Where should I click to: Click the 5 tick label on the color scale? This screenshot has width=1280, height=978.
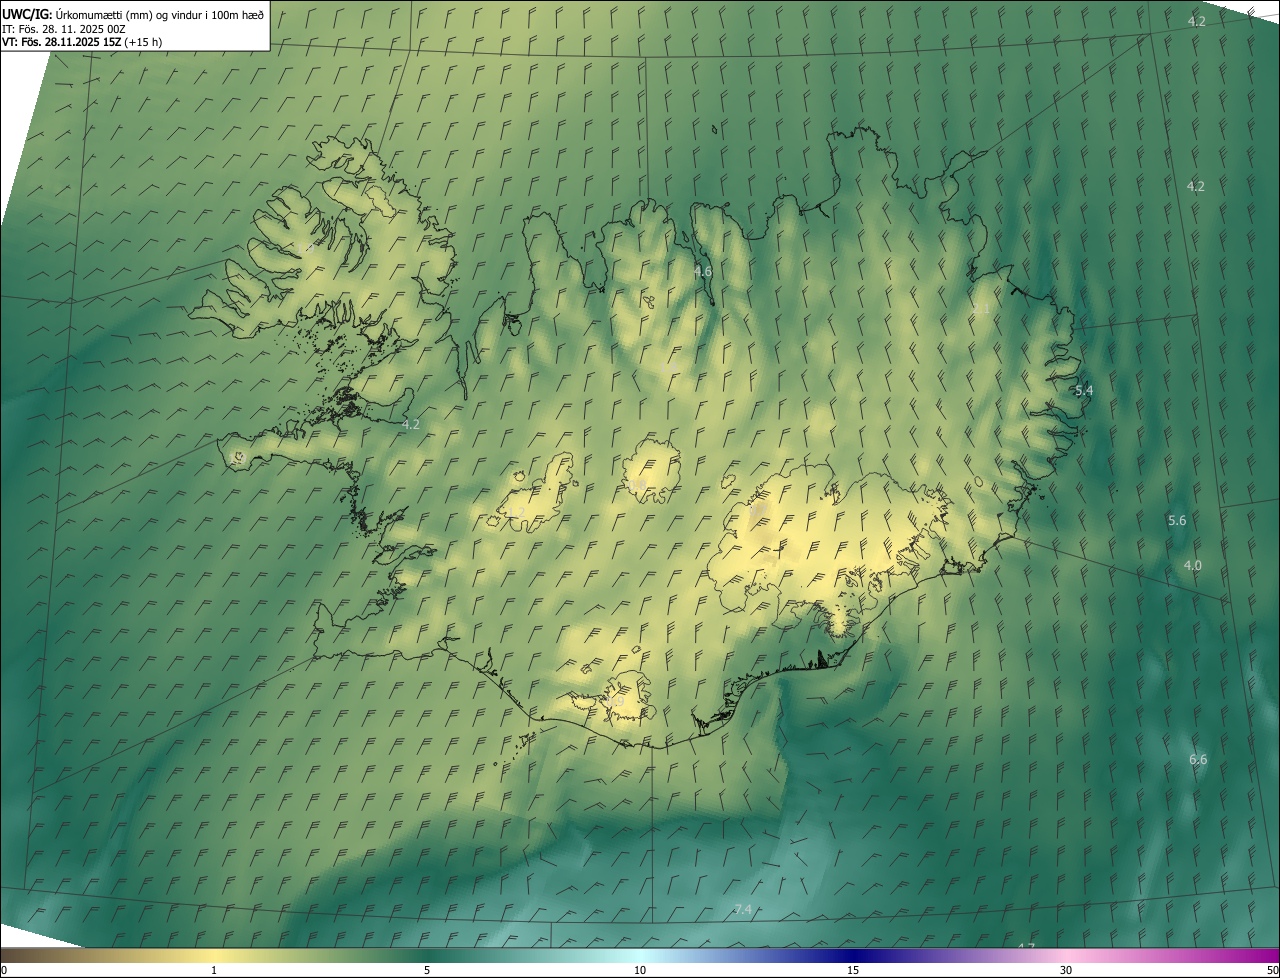(427, 970)
